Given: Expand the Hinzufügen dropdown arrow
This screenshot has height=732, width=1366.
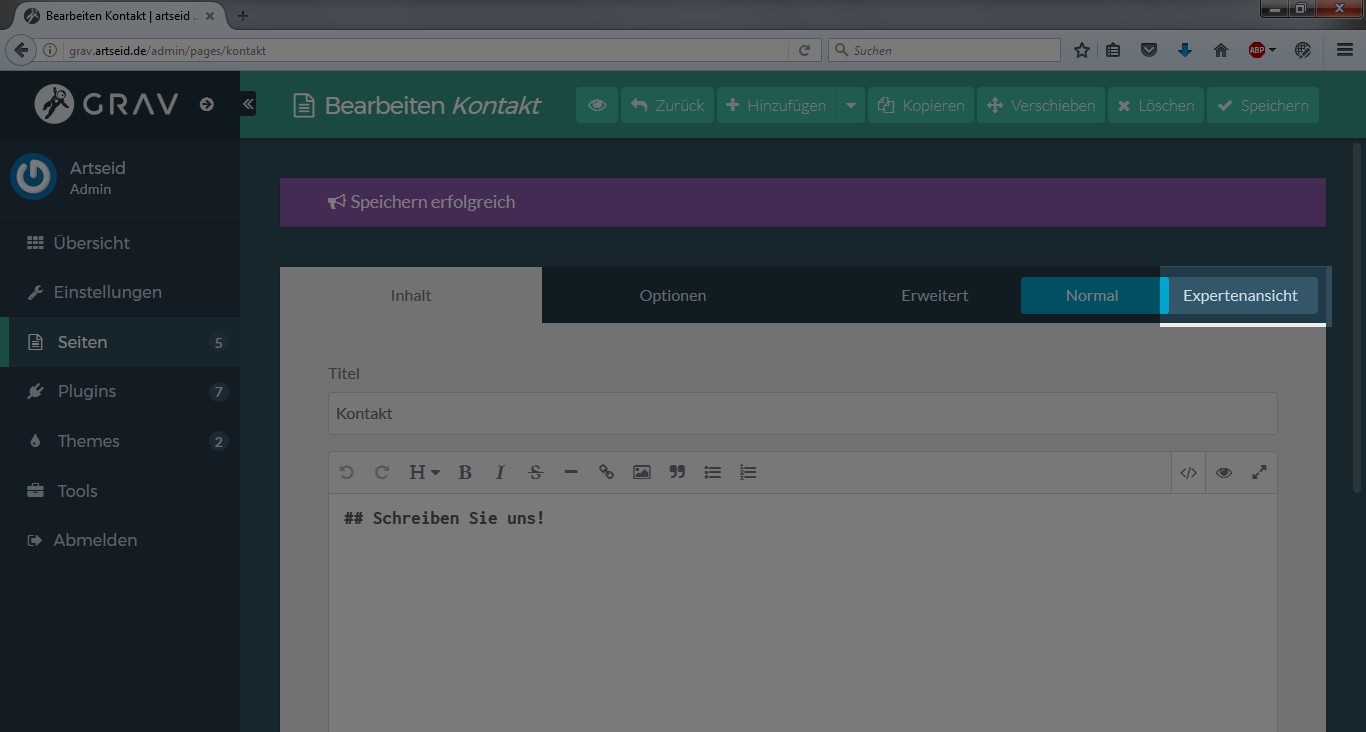Looking at the screenshot, I should coord(851,105).
